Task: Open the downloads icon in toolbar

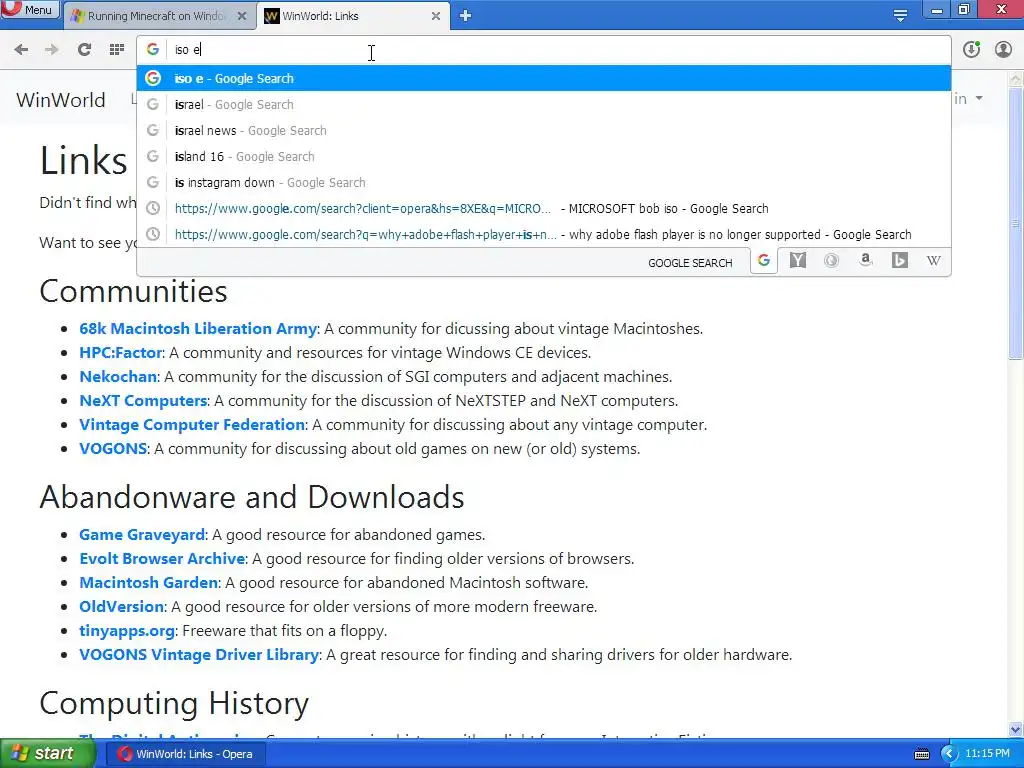Action: pyautogui.click(x=971, y=50)
